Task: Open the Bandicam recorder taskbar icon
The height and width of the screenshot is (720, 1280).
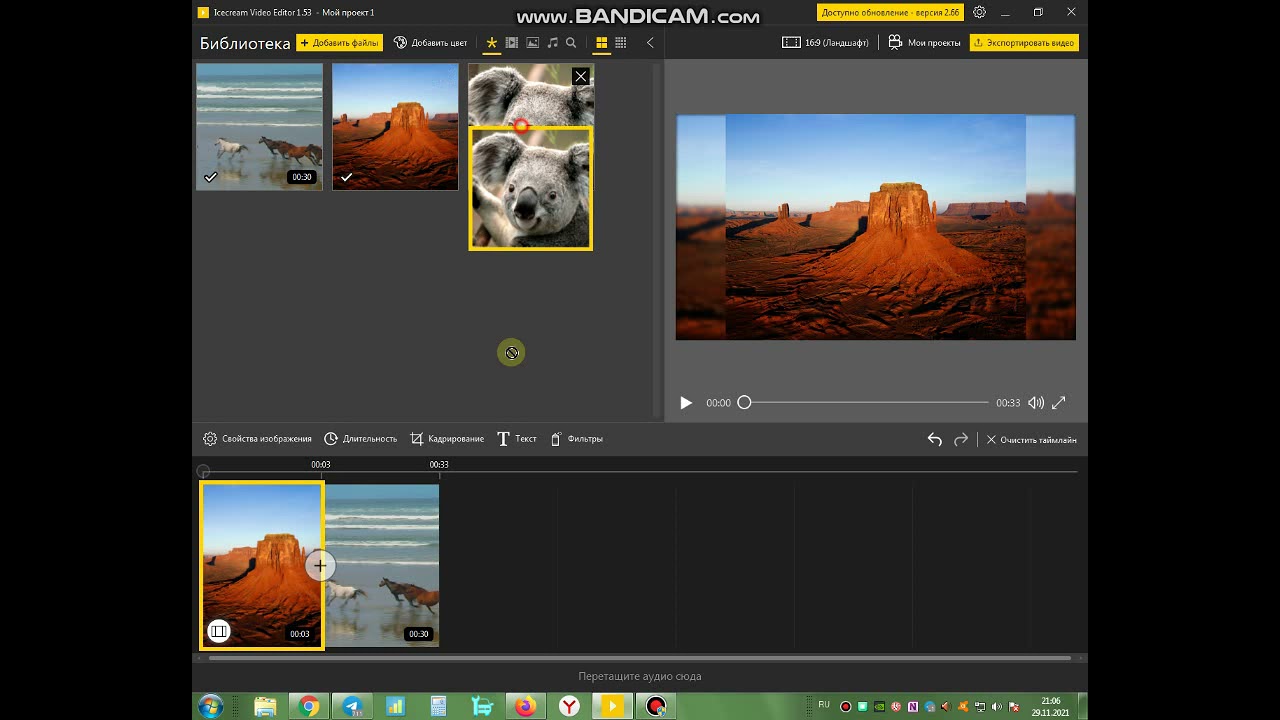Action: pos(656,706)
